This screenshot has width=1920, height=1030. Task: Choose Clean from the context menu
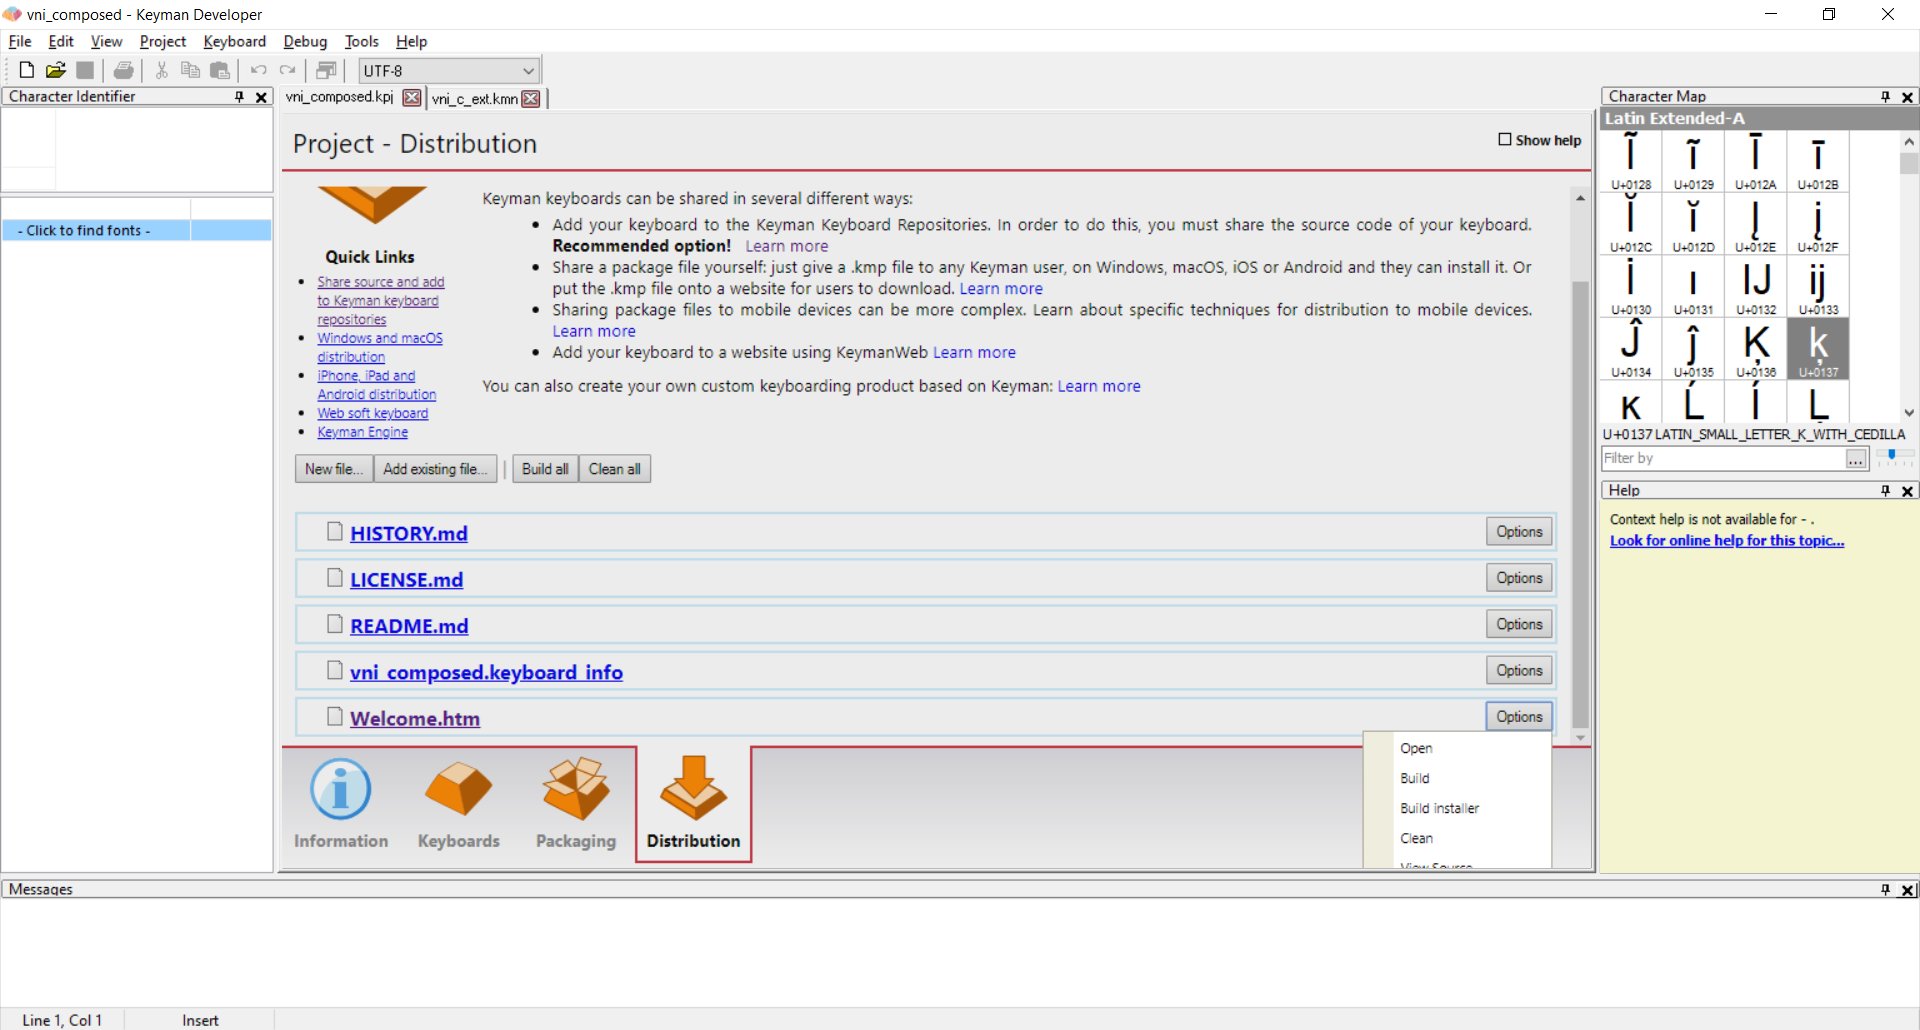pyautogui.click(x=1416, y=838)
